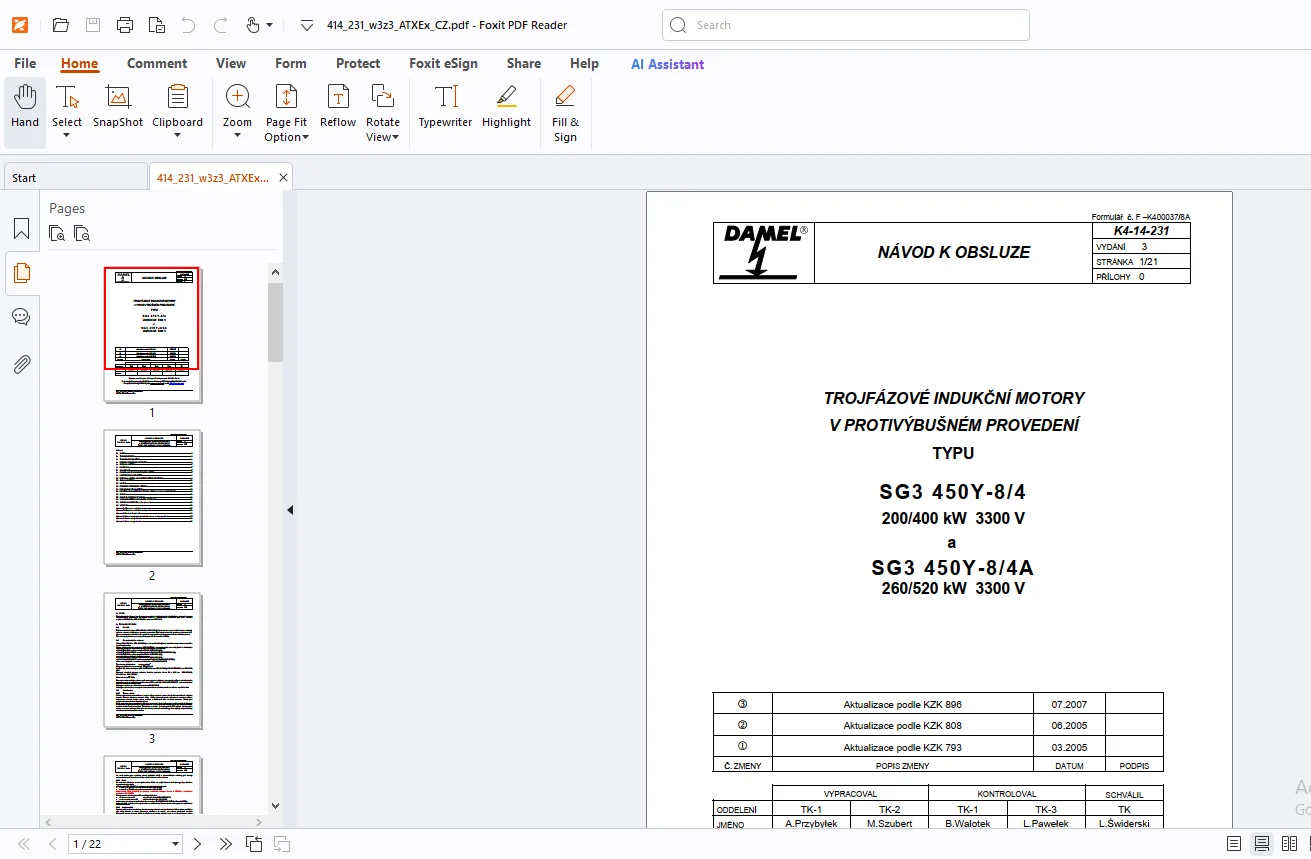Viewport: 1311px width, 859px height.
Task: Collapse the navigation panel with the arrow
Action: (290, 510)
